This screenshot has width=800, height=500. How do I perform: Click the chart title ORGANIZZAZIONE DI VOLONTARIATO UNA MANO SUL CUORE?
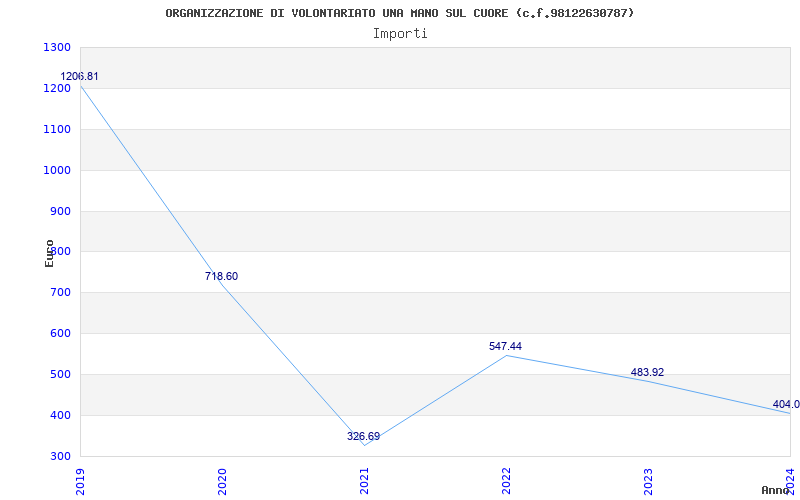[399, 13]
